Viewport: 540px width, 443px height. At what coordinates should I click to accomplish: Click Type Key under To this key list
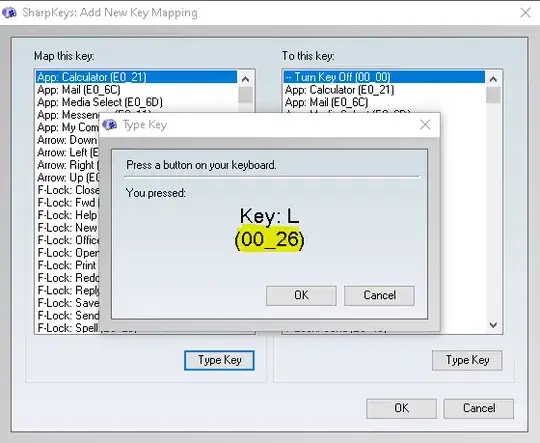click(467, 360)
